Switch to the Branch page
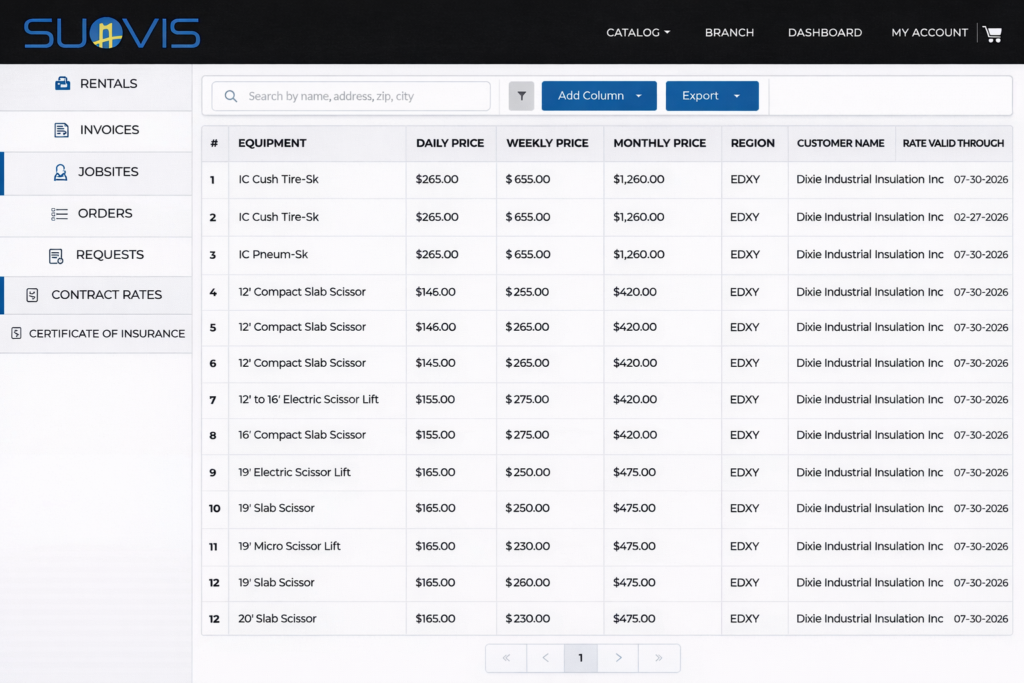 coord(729,32)
